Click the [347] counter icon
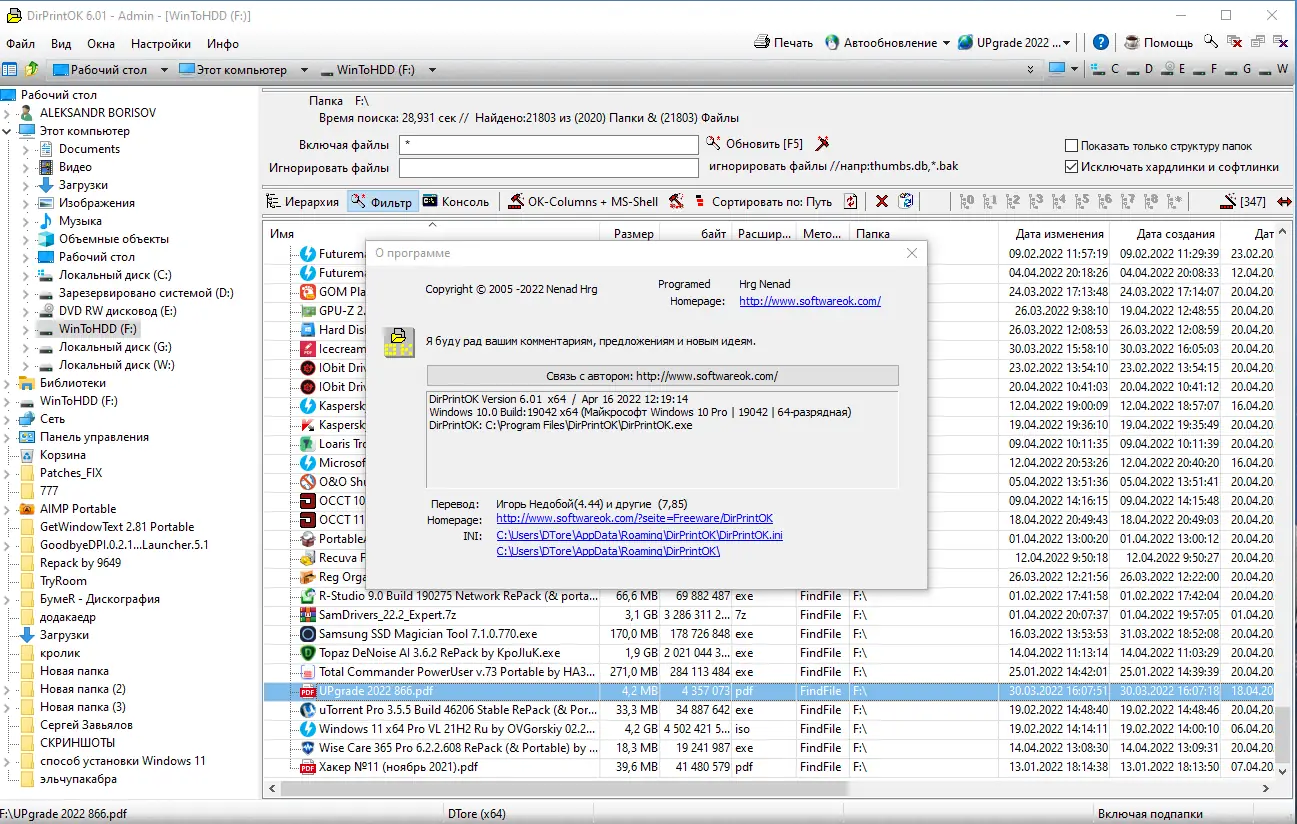Image resolution: width=1297 pixels, height=824 pixels. click(1243, 201)
